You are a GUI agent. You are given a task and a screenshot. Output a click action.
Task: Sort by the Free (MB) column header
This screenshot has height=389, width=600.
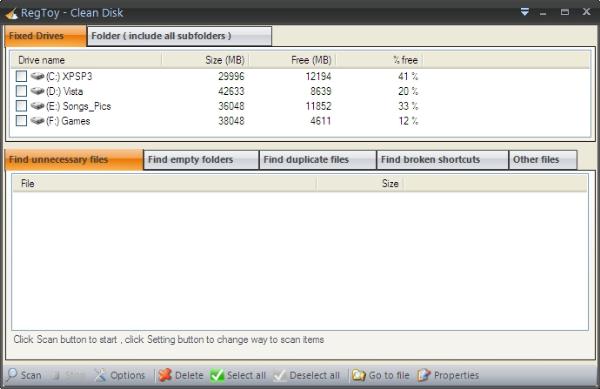[292, 60]
